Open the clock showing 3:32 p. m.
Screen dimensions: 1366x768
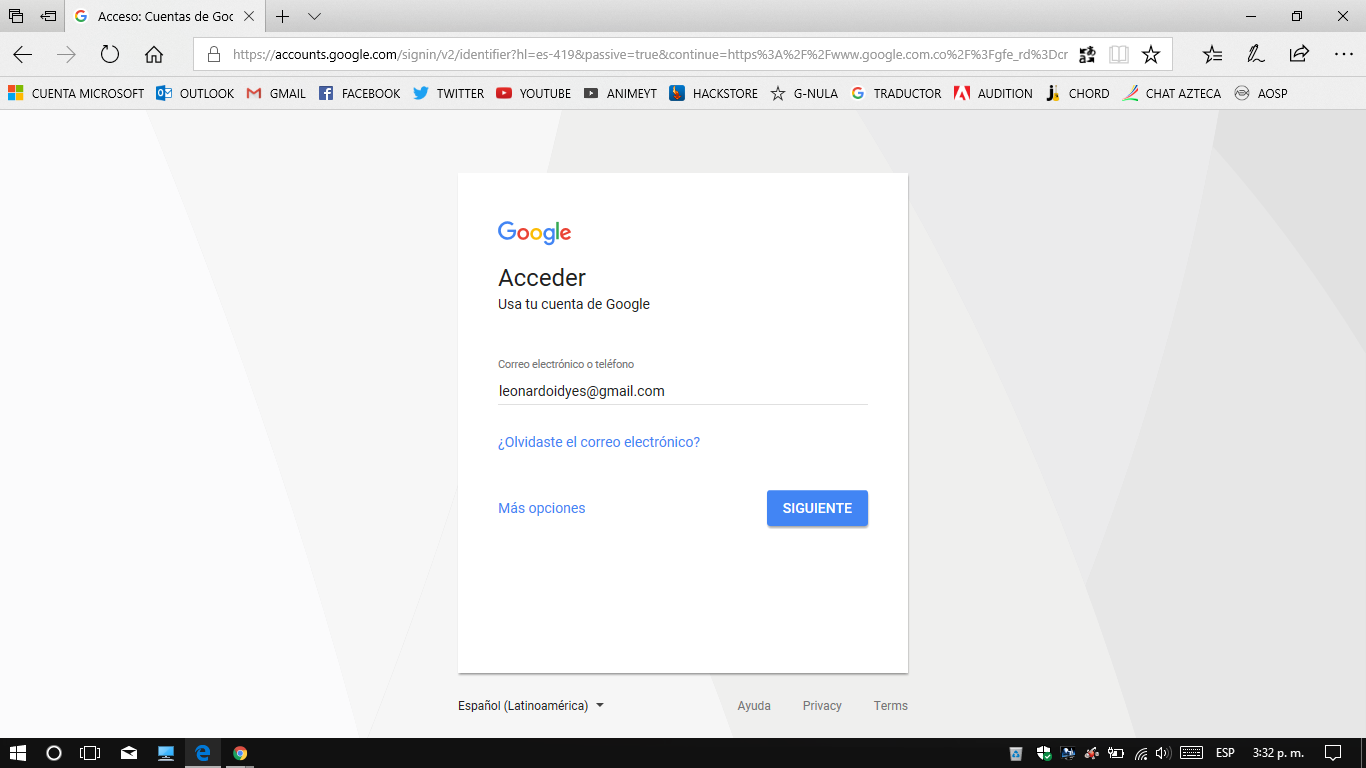pos(1278,753)
